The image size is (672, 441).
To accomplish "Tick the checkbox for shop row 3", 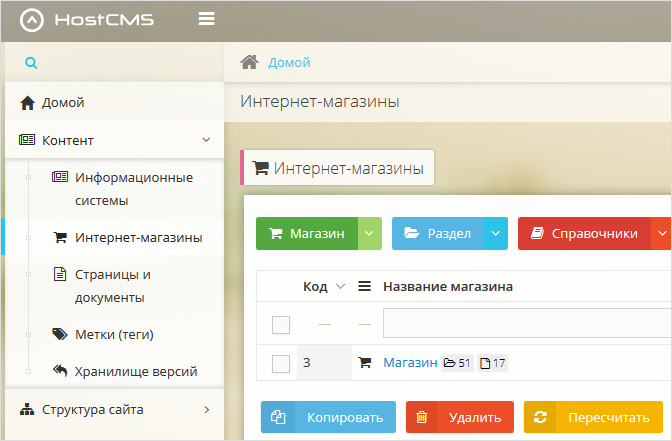I will pos(281,363).
